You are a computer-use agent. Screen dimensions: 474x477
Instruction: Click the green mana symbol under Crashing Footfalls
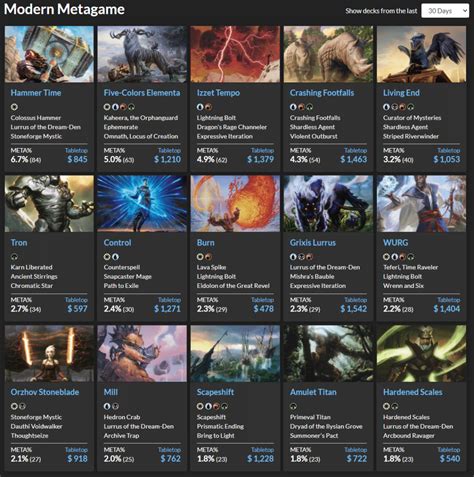point(310,107)
